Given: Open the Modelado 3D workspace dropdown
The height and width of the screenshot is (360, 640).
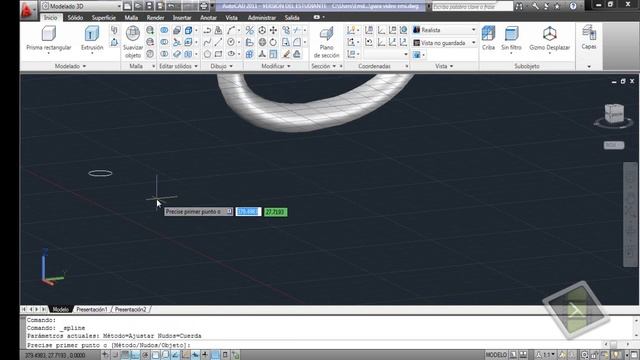Looking at the screenshot, I should click(x=82, y=6).
